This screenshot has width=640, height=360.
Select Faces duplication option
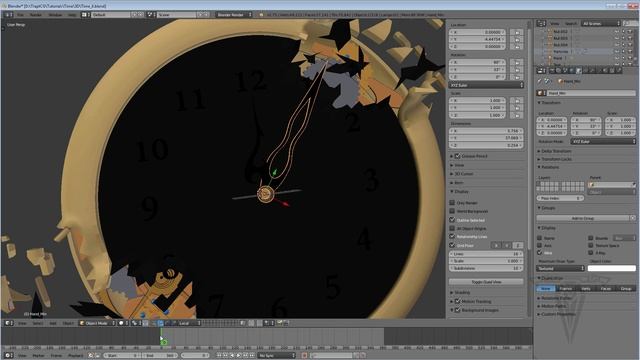point(606,288)
